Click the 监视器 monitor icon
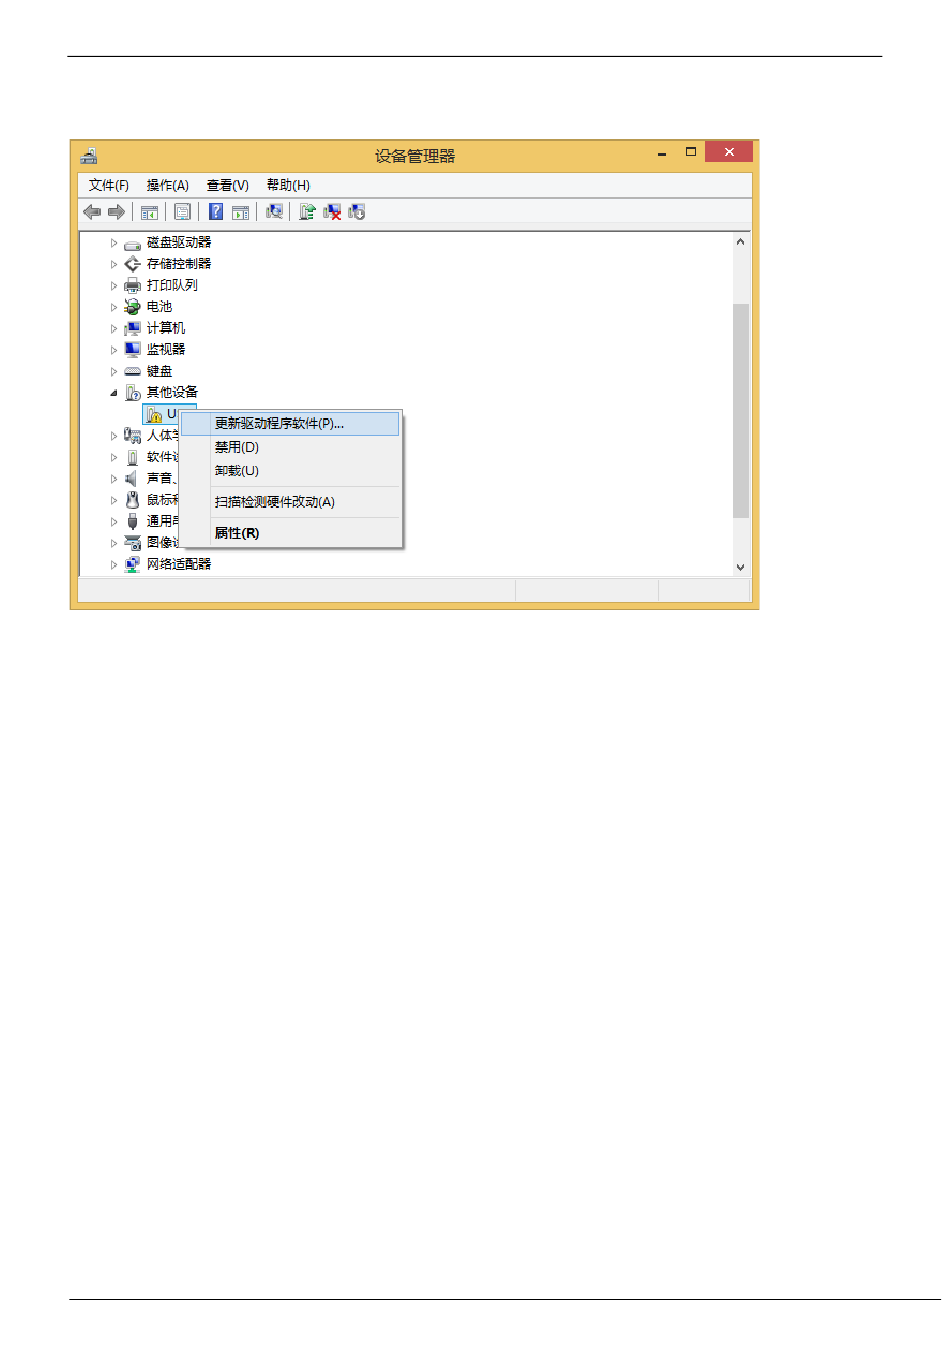The width and height of the screenshot is (950, 1359). 132,350
